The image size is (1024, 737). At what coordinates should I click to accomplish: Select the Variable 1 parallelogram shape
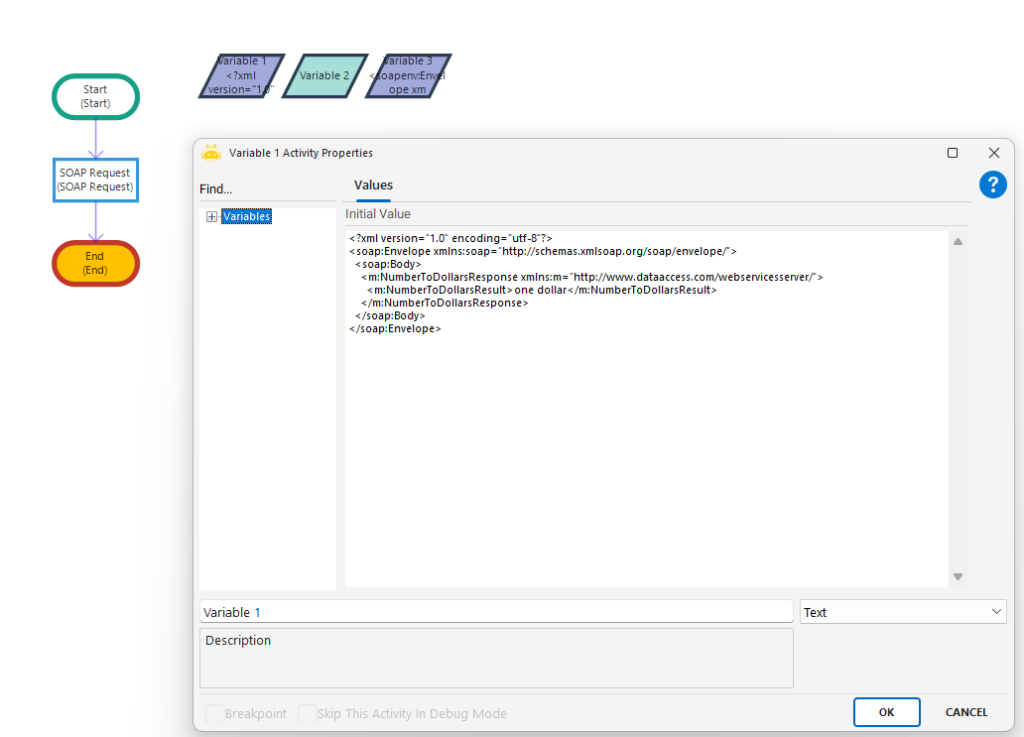(x=241, y=76)
